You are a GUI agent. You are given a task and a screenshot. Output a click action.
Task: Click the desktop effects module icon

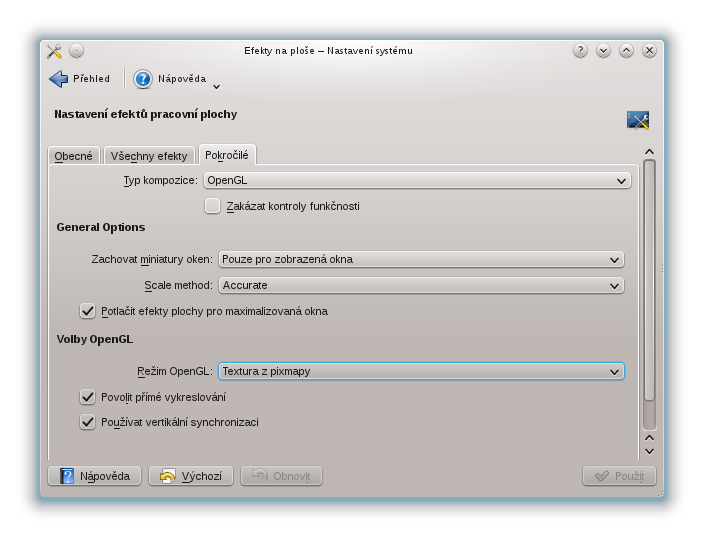[x=638, y=120]
